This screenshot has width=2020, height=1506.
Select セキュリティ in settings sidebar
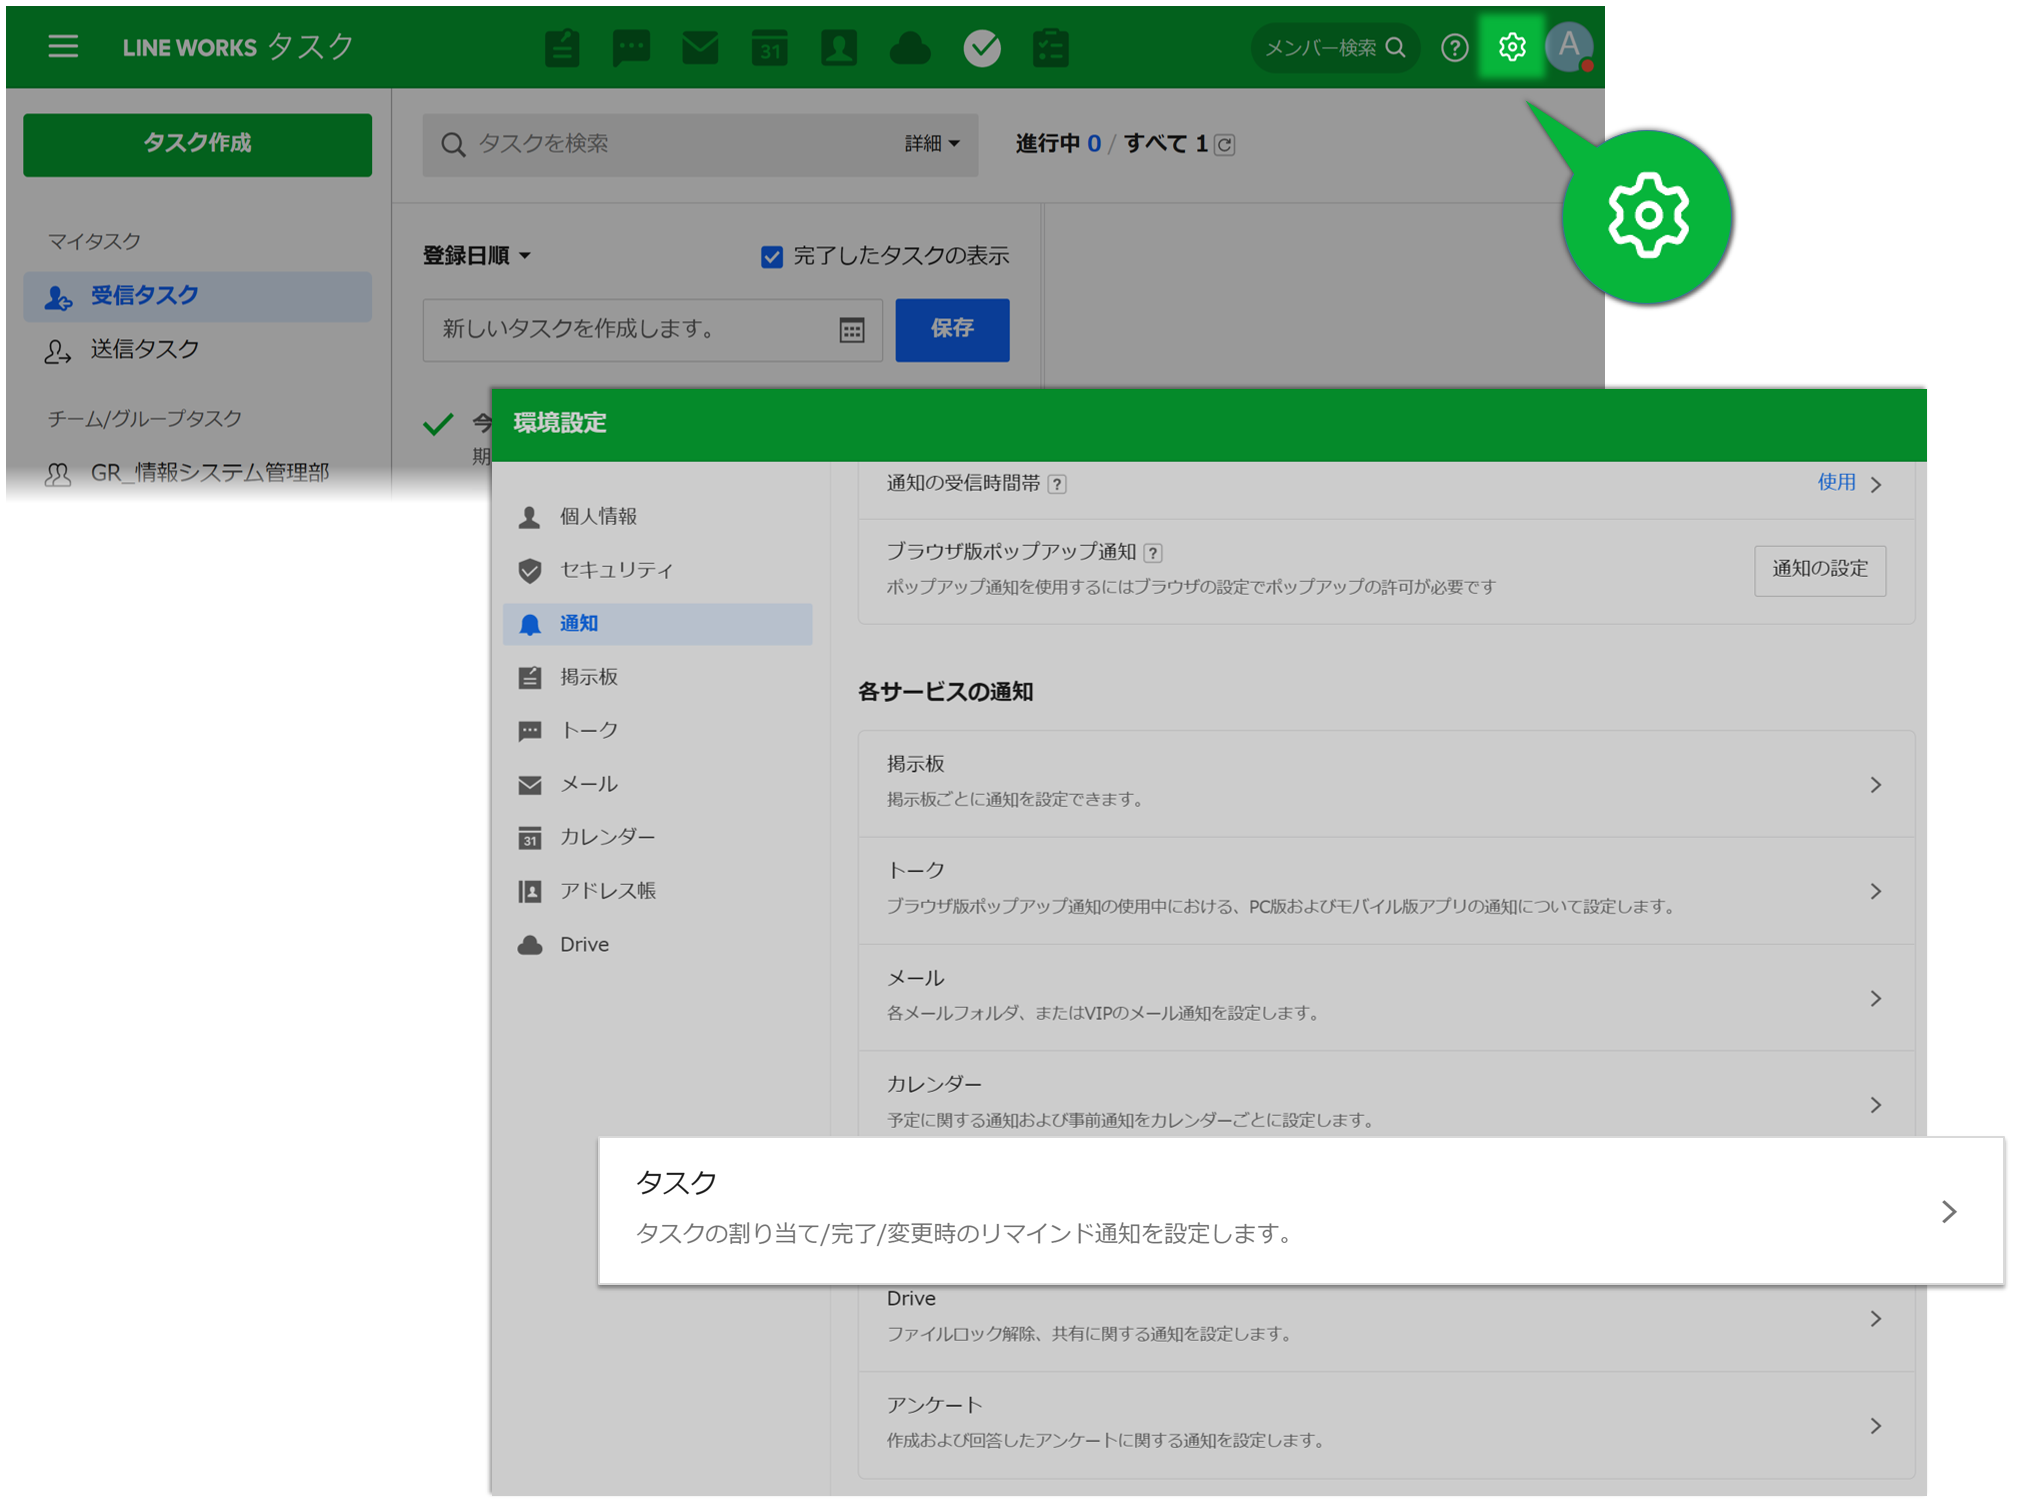pos(615,570)
